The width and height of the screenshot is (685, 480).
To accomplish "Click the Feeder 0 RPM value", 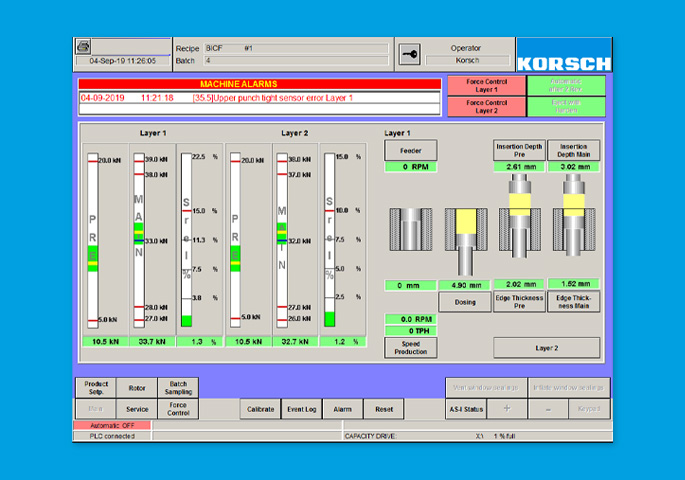I will coord(411,167).
